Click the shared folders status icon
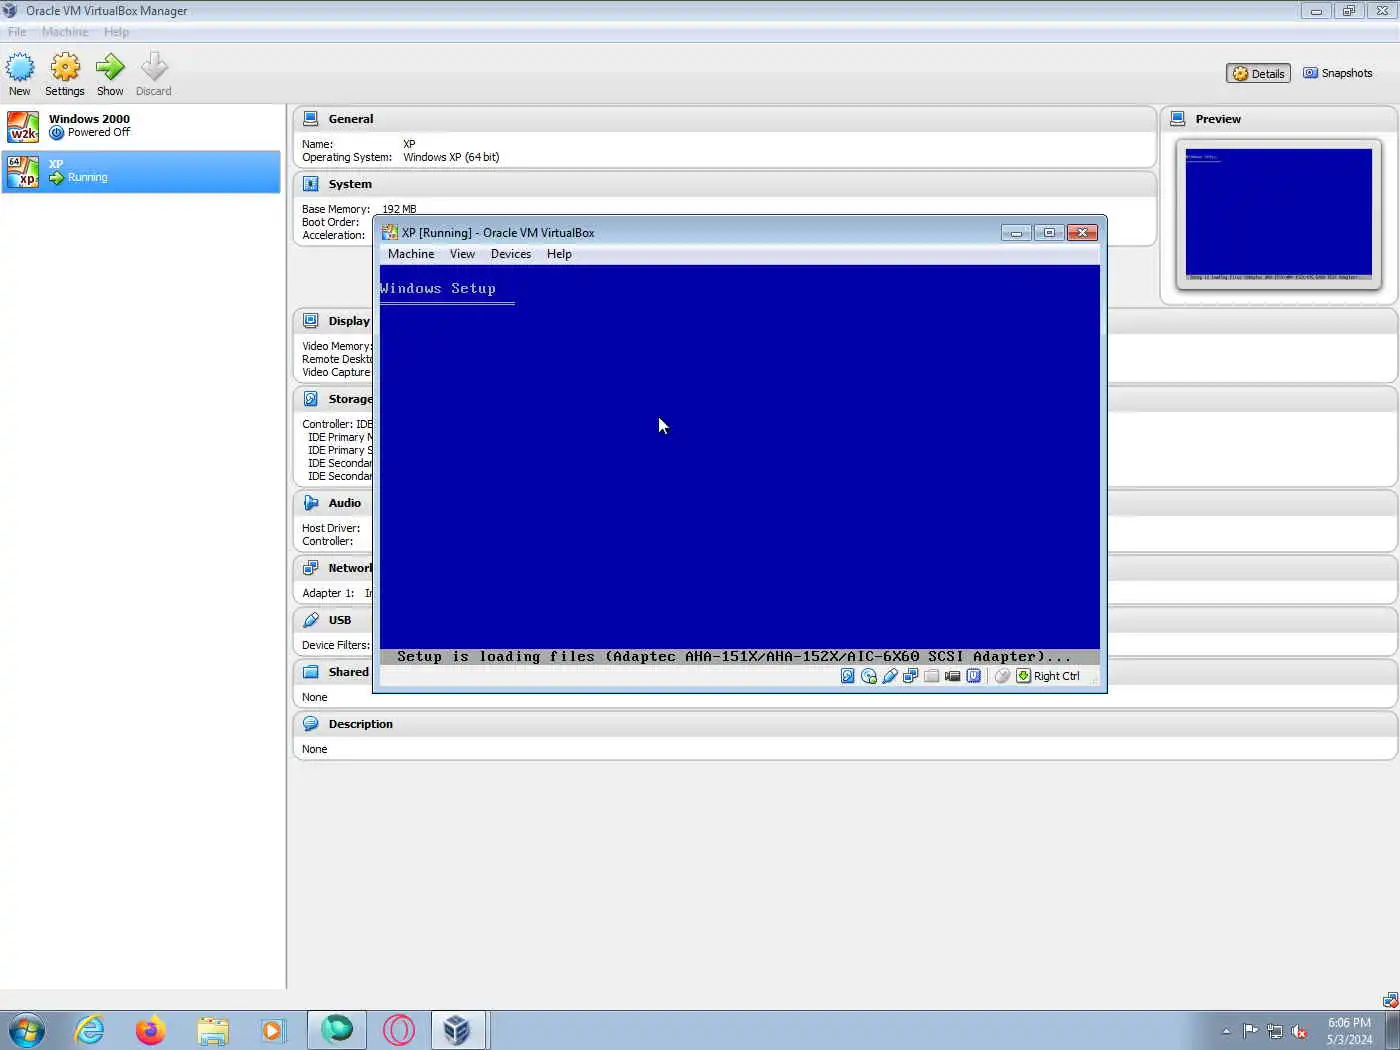 tap(931, 676)
